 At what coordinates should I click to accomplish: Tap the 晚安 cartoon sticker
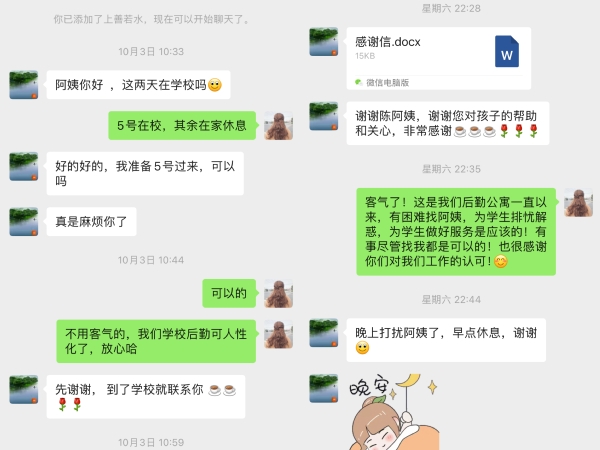click(x=393, y=412)
